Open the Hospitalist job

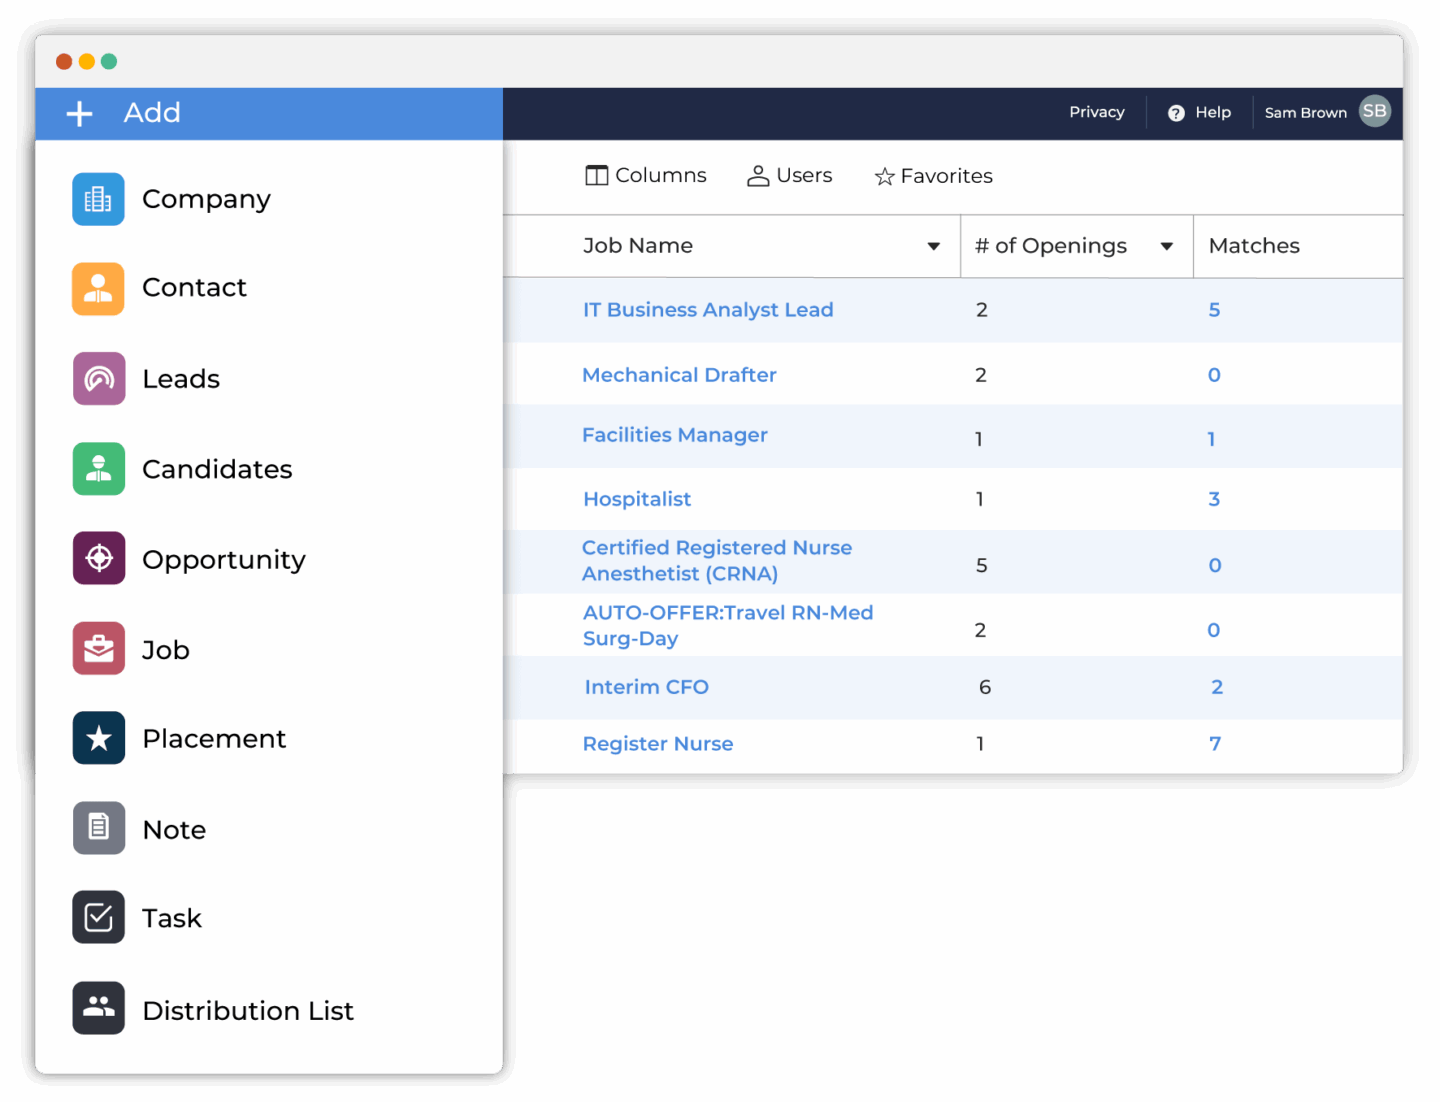[x=637, y=499]
